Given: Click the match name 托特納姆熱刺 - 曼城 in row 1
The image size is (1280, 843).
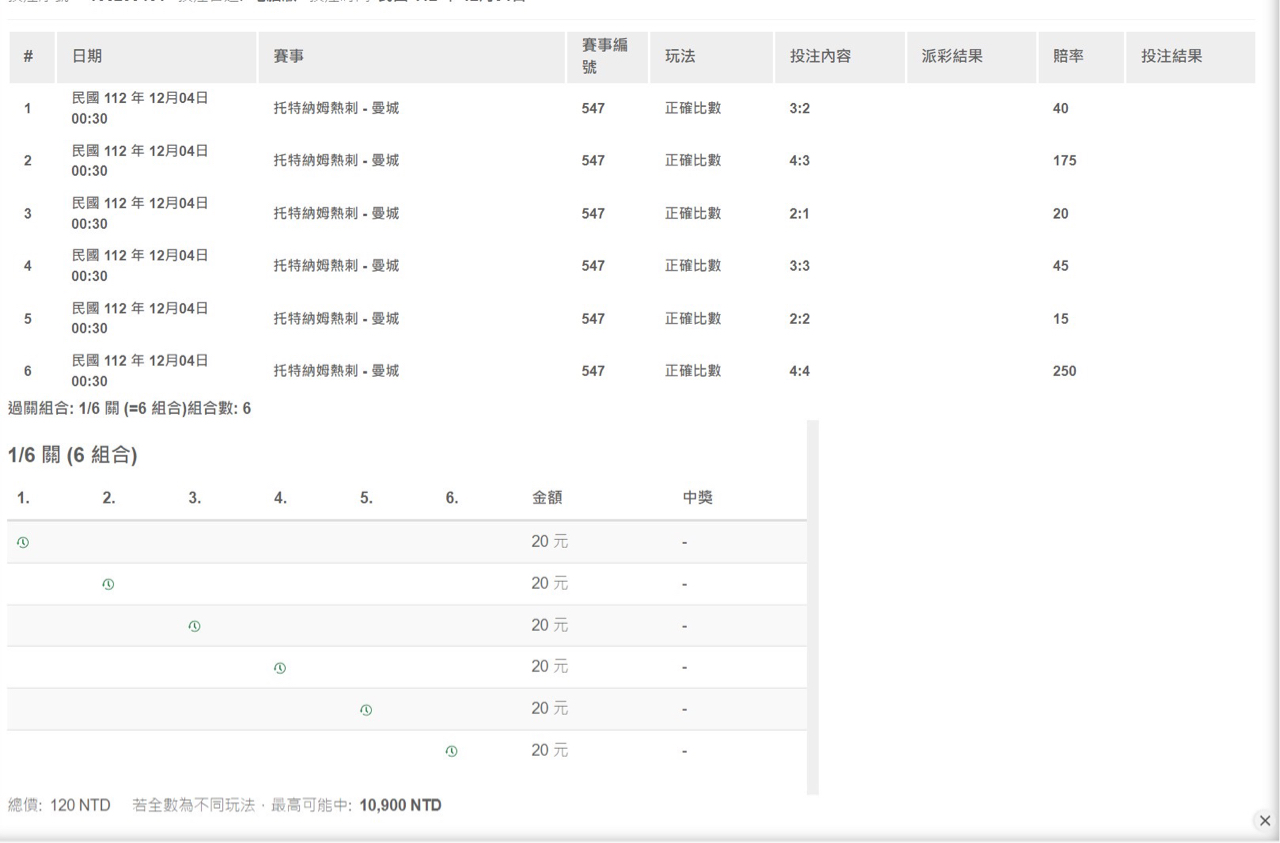Looking at the screenshot, I should (336, 108).
